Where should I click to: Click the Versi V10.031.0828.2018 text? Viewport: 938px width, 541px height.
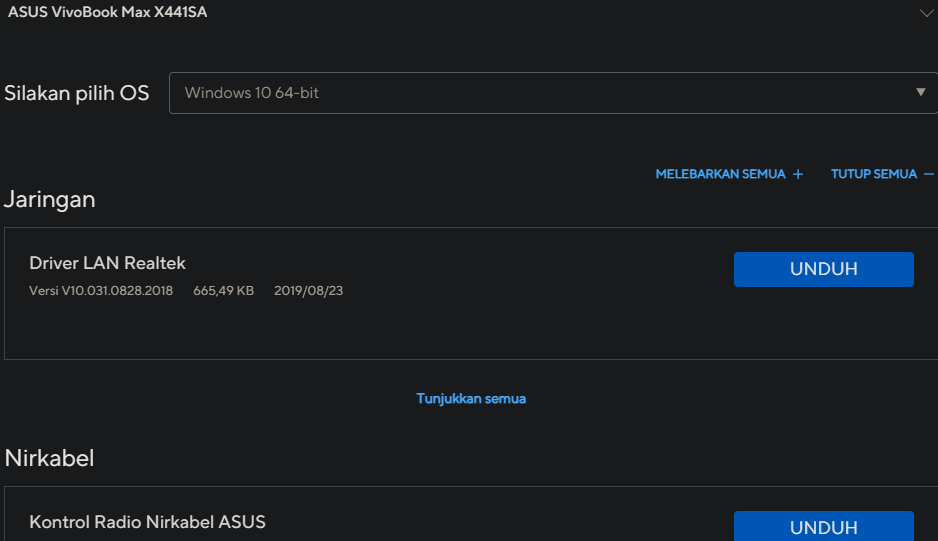pyautogui.click(x=101, y=291)
